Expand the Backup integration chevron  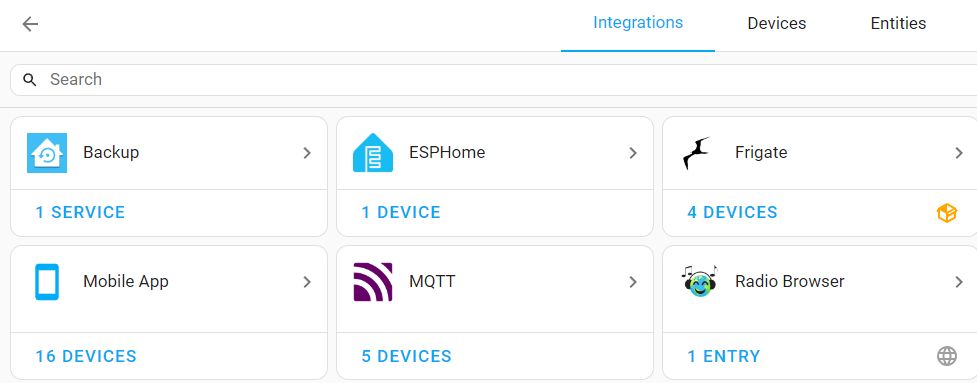click(x=307, y=153)
